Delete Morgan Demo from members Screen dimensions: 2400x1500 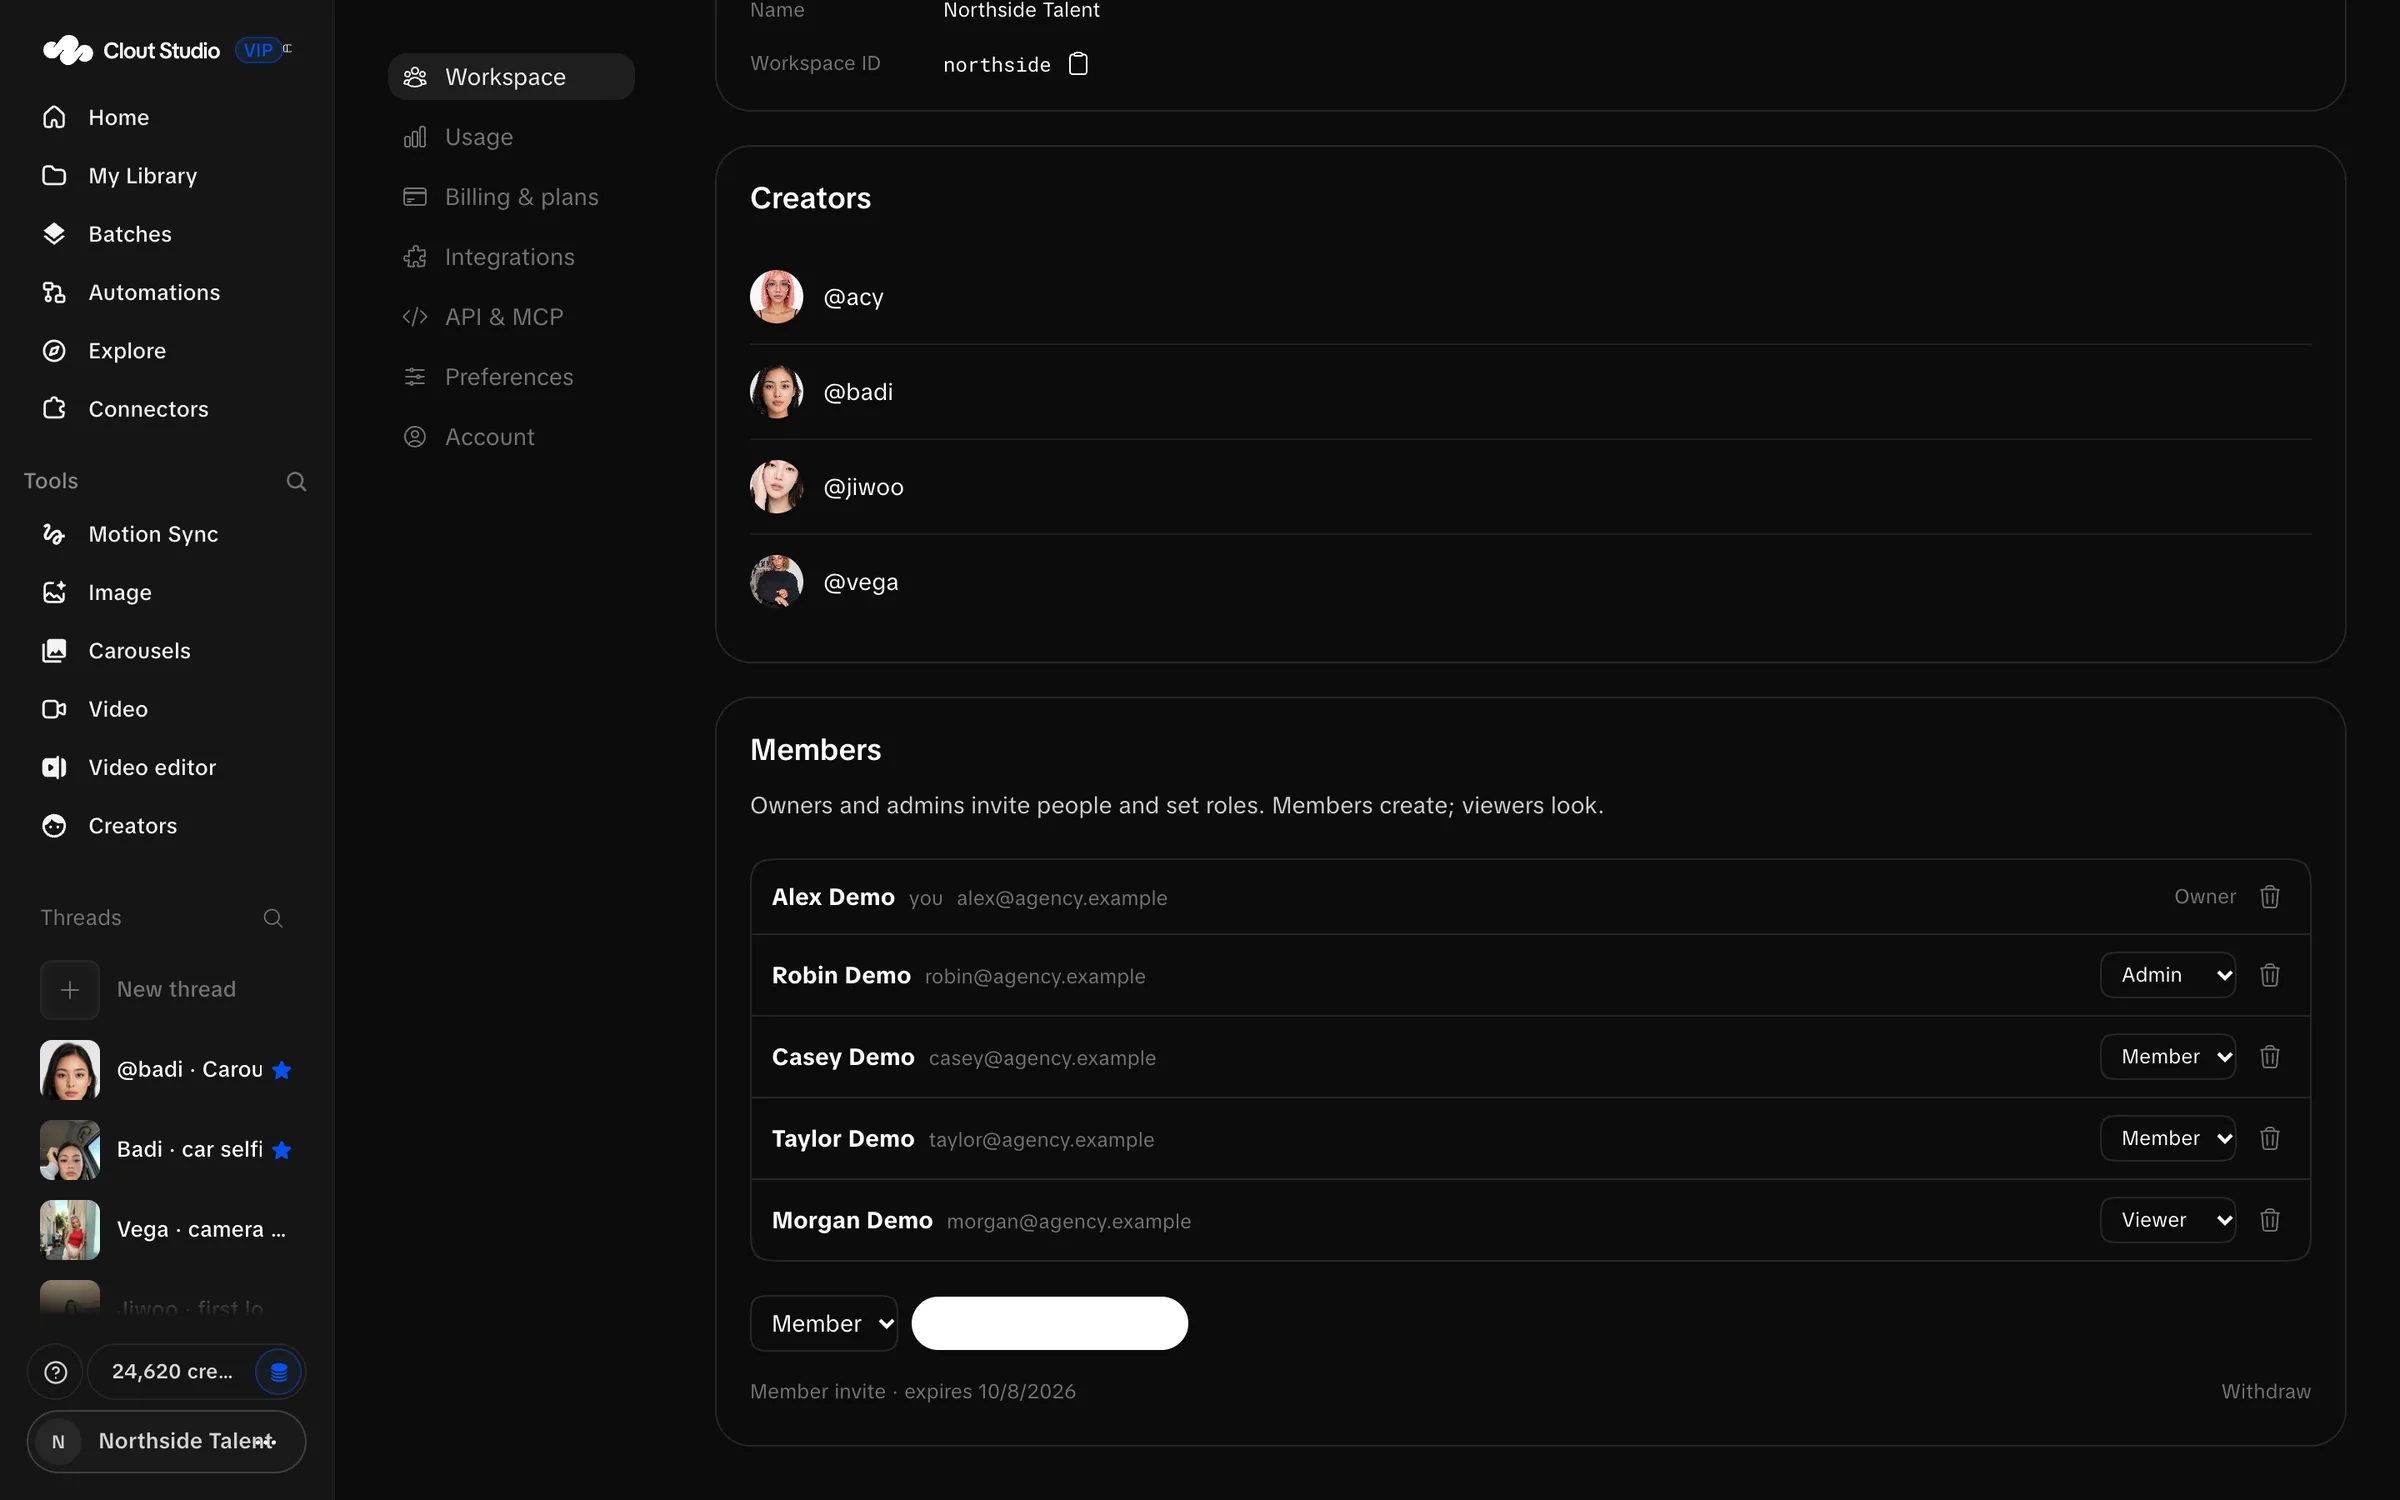pos(2270,1221)
